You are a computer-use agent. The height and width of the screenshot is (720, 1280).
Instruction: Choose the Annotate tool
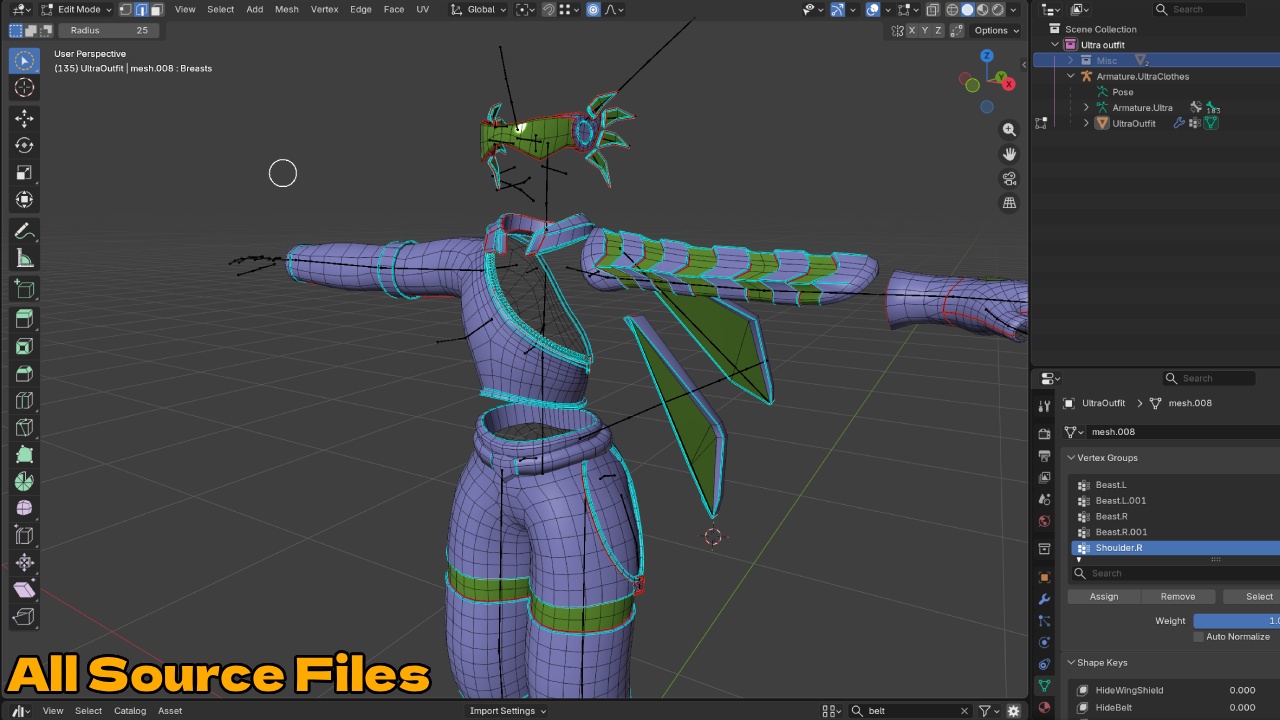(x=24, y=232)
